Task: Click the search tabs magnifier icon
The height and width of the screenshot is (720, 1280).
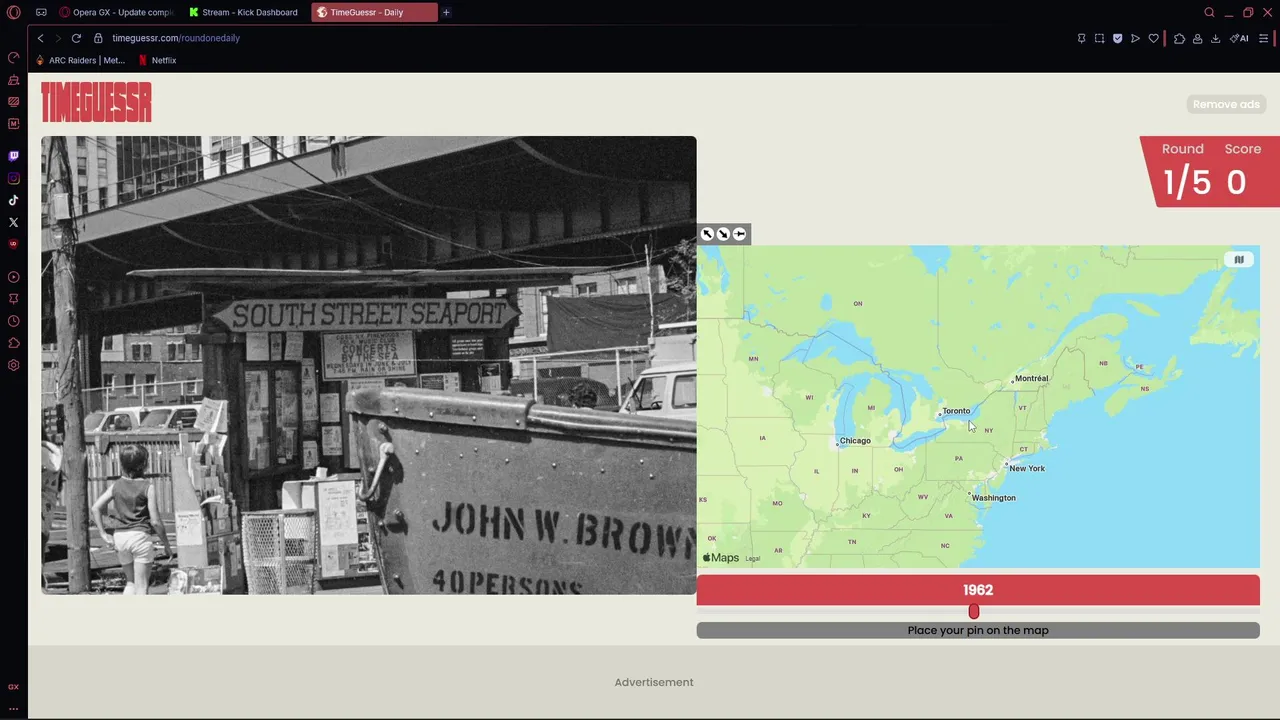Action: tap(1209, 12)
